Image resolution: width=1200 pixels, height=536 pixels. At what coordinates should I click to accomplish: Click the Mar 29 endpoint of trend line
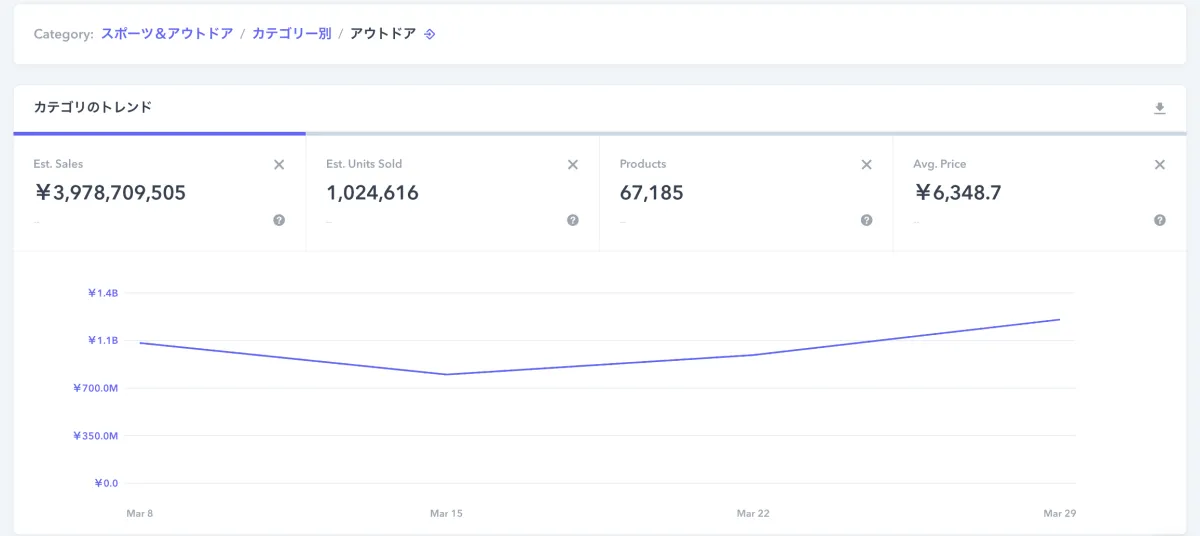pyautogui.click(x=1059, y=320)
